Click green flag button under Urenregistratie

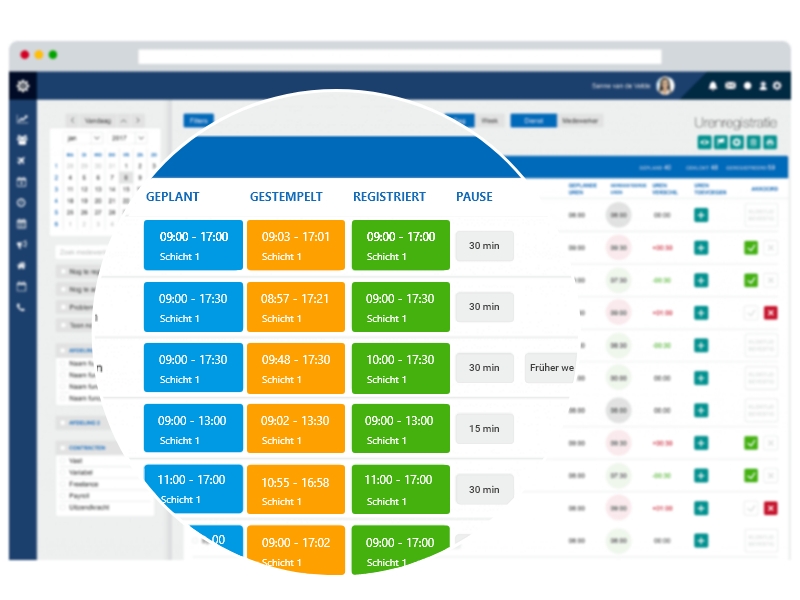pos(720,142)
